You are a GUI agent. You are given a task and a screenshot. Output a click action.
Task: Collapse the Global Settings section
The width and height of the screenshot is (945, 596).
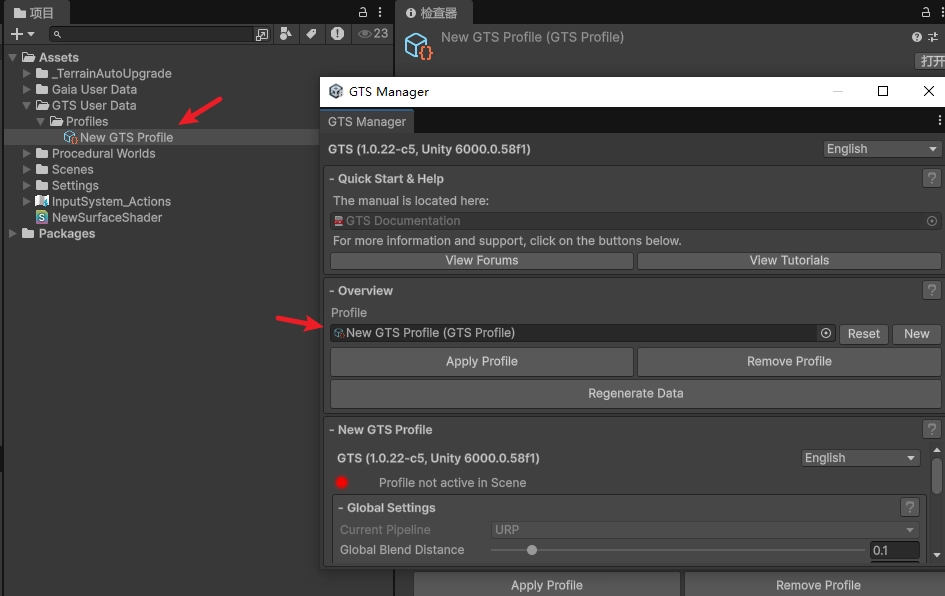pyautogui.click(x=341, y=508)
